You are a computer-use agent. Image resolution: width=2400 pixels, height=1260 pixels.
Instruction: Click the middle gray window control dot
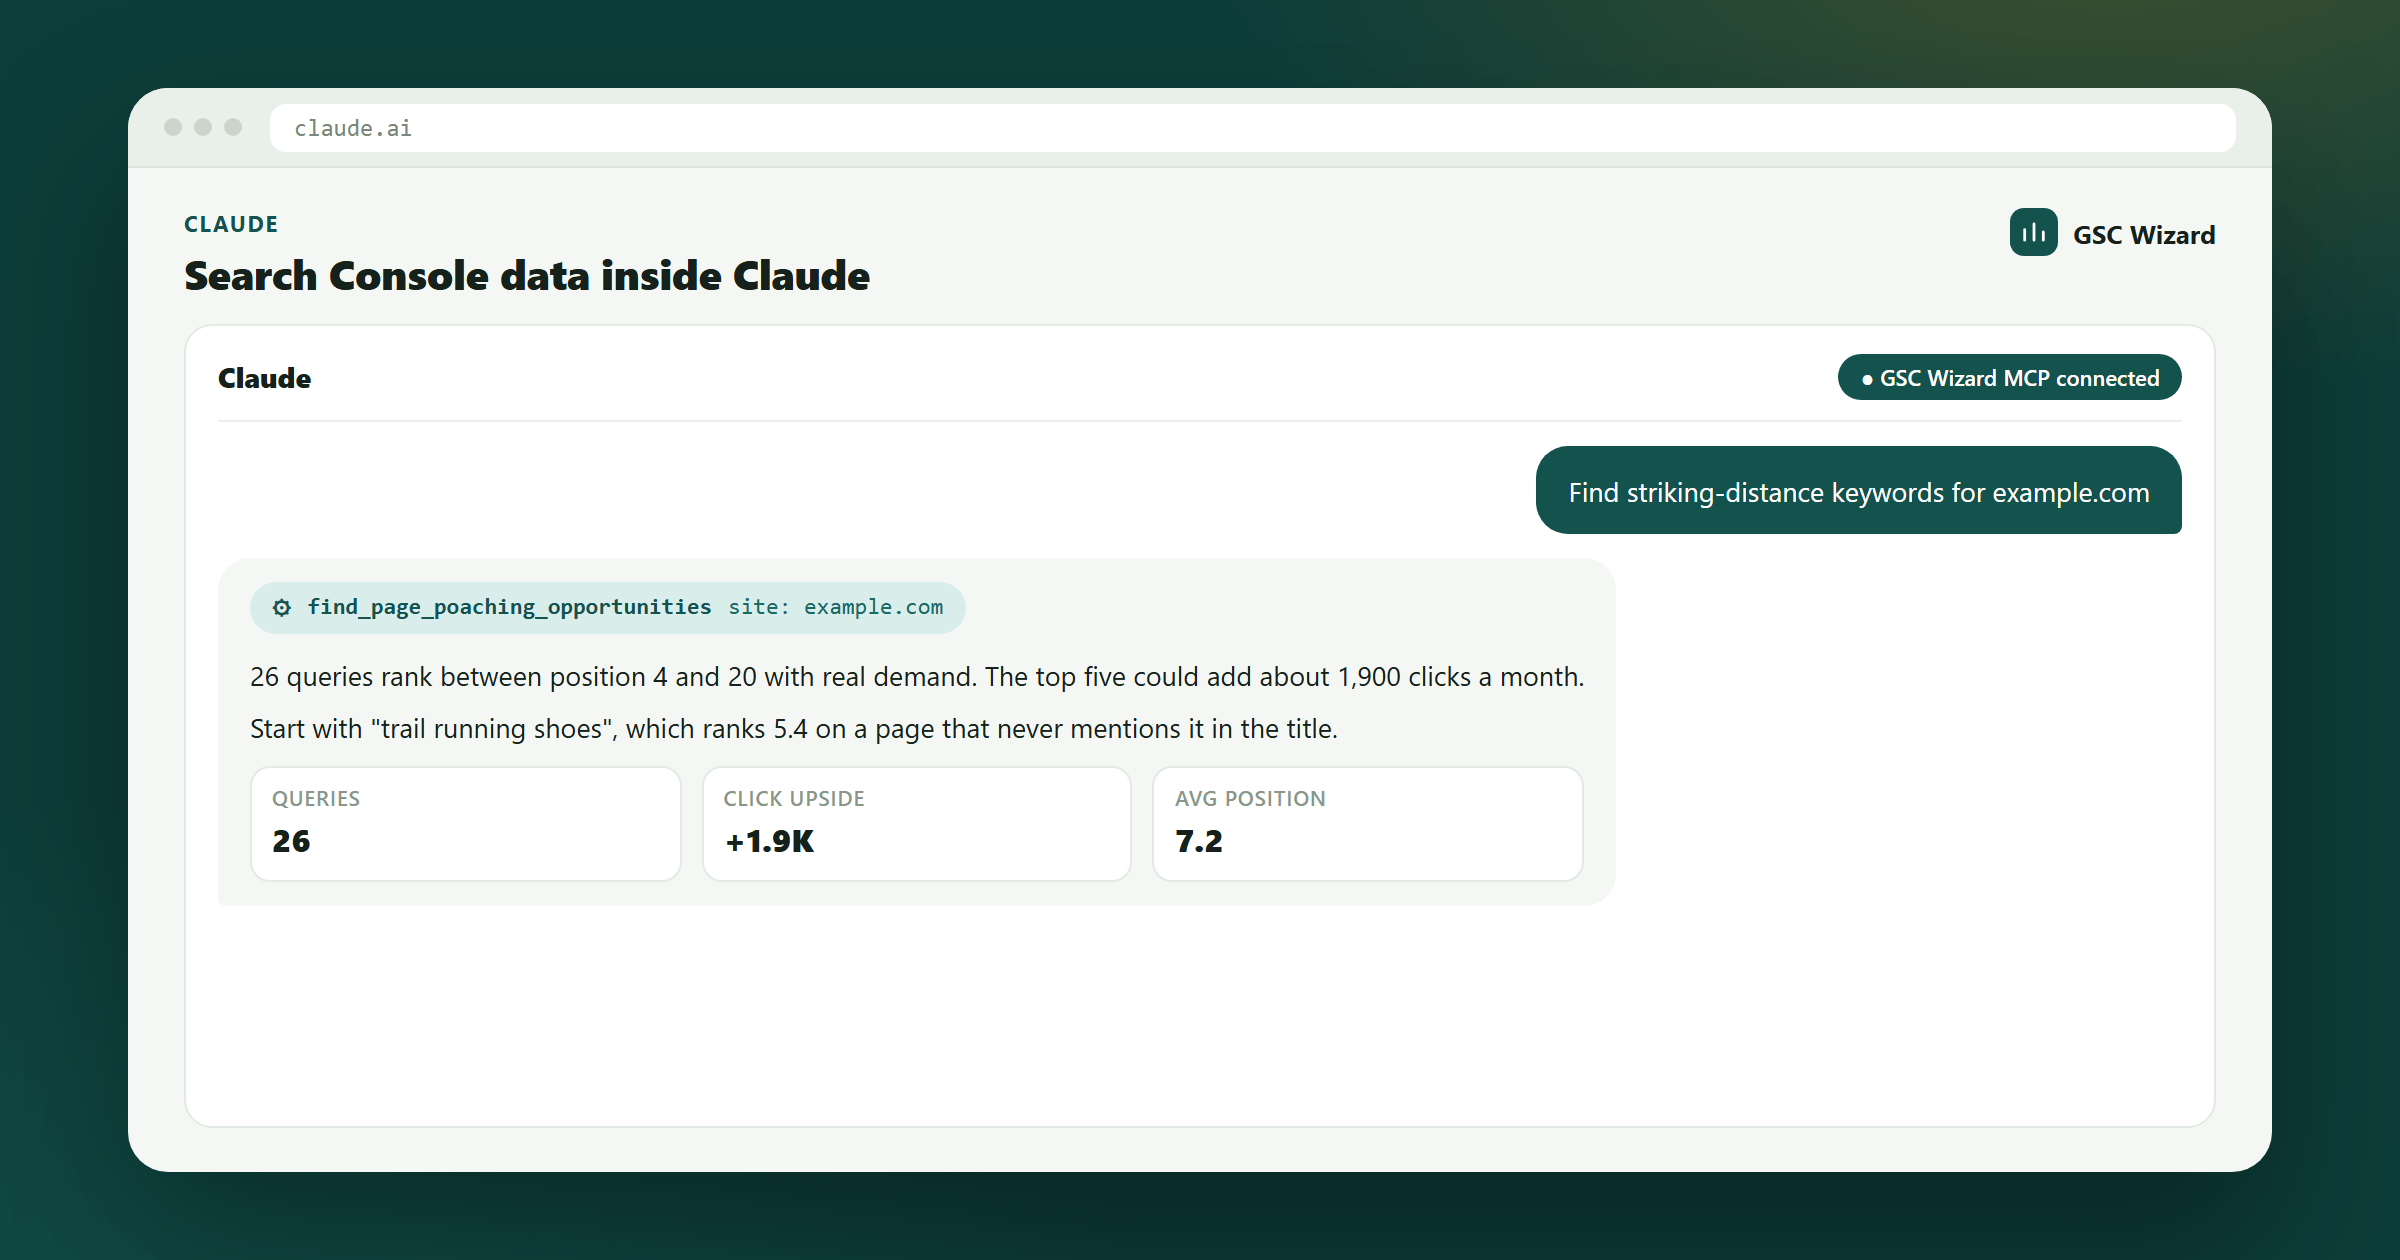pos(203,127)
